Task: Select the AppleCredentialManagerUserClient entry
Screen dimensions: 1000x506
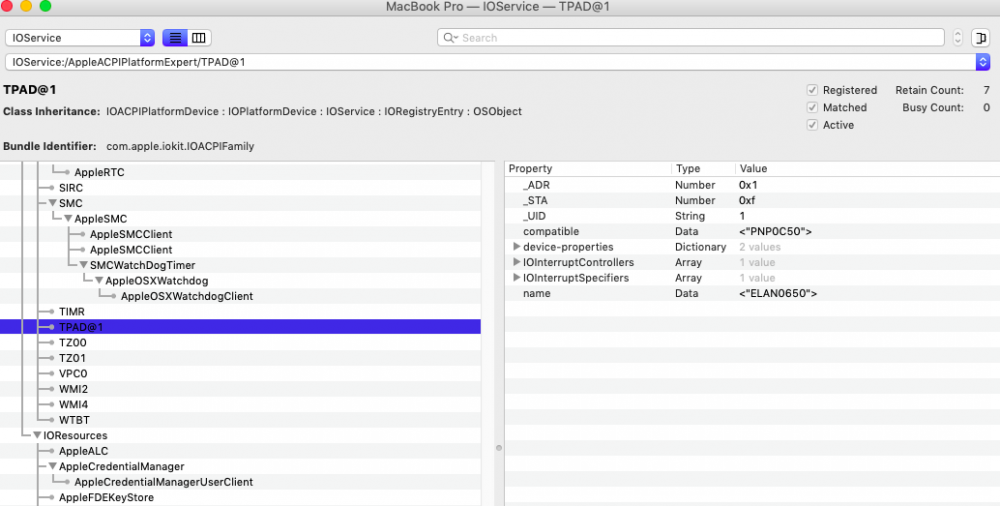Action: point(163,482)
